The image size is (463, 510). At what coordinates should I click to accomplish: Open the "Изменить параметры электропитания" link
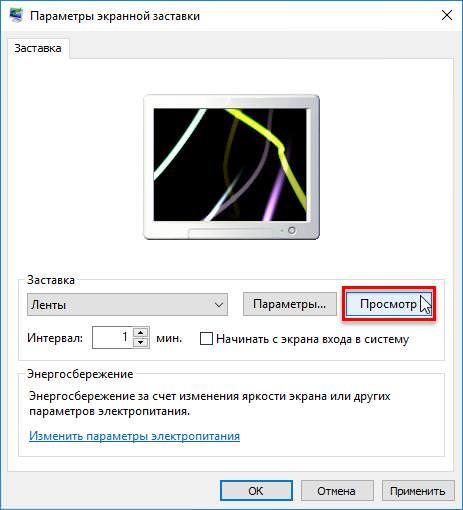tap(134, 436)
